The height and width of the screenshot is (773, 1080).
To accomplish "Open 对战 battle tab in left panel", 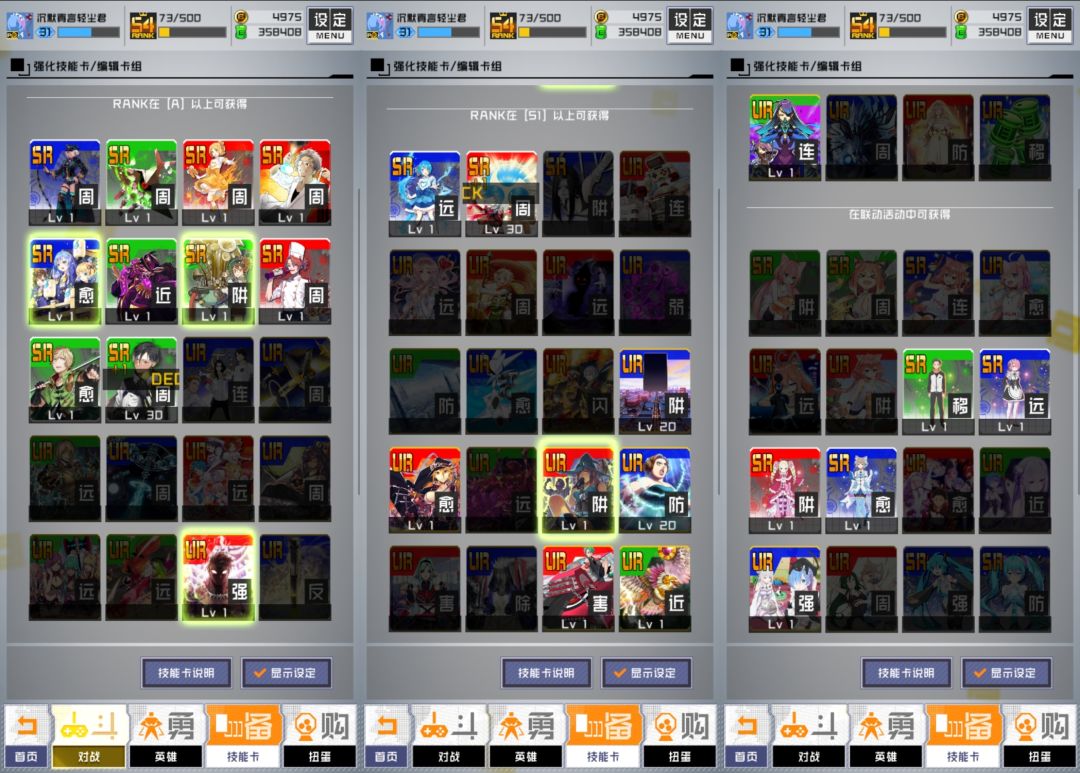I will (x=89, y=735).
